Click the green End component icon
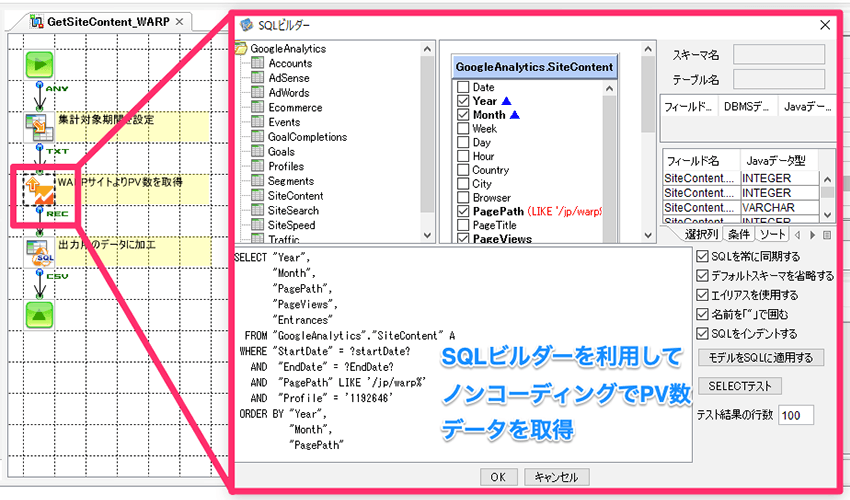Image resolution: width=850 pixels, height=500 pixels. click(x=39, y=315)
